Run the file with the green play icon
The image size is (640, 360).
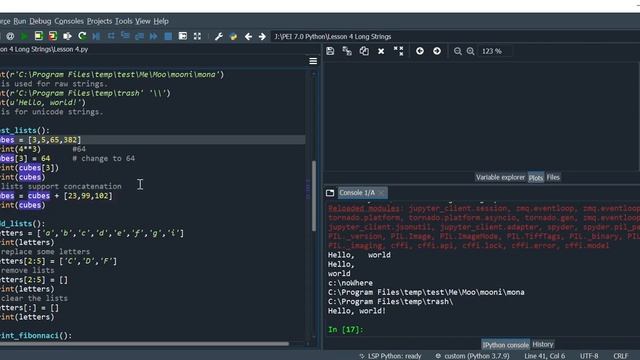(24, 36)
